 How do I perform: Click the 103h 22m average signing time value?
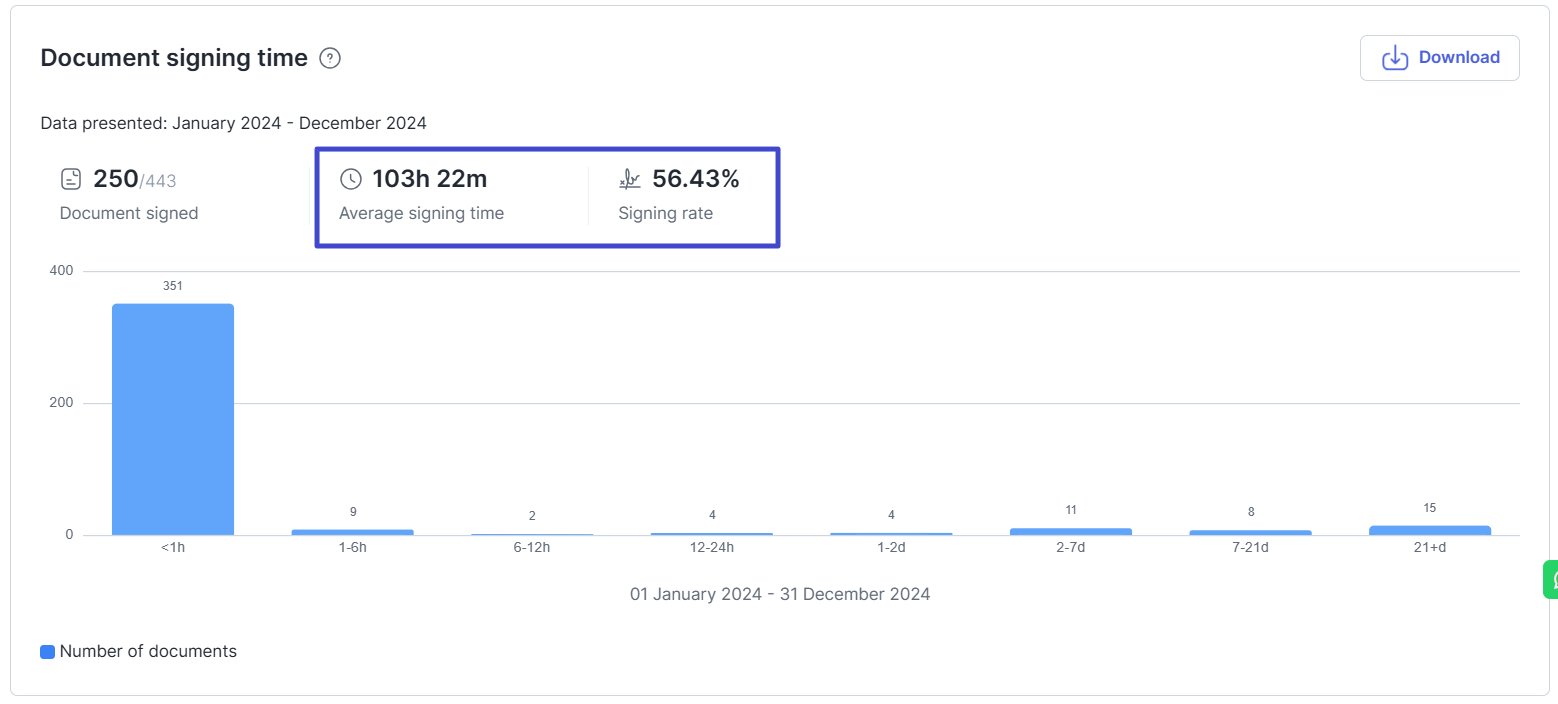click(429, 180)
